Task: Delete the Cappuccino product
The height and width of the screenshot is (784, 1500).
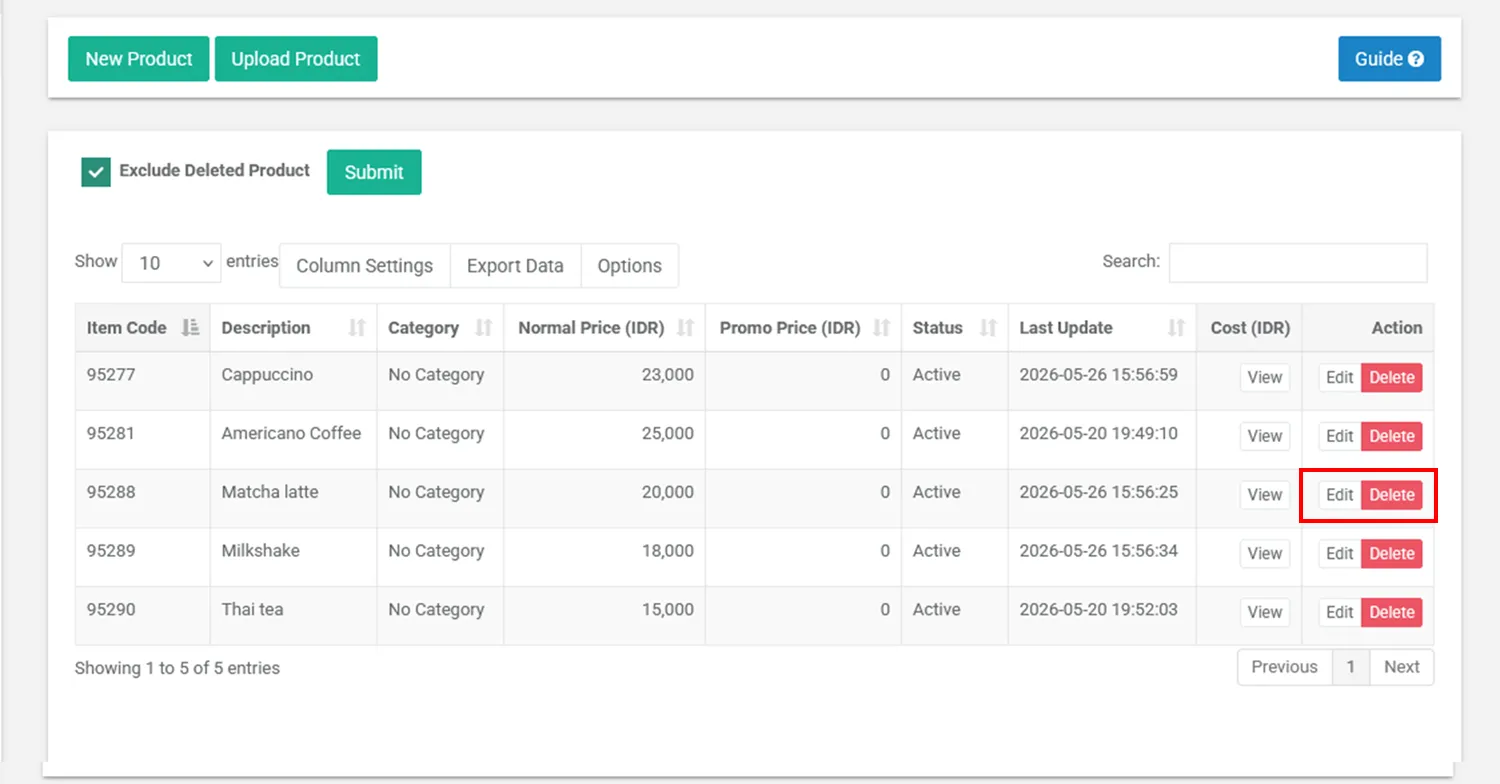Action: click(1392, 378)
